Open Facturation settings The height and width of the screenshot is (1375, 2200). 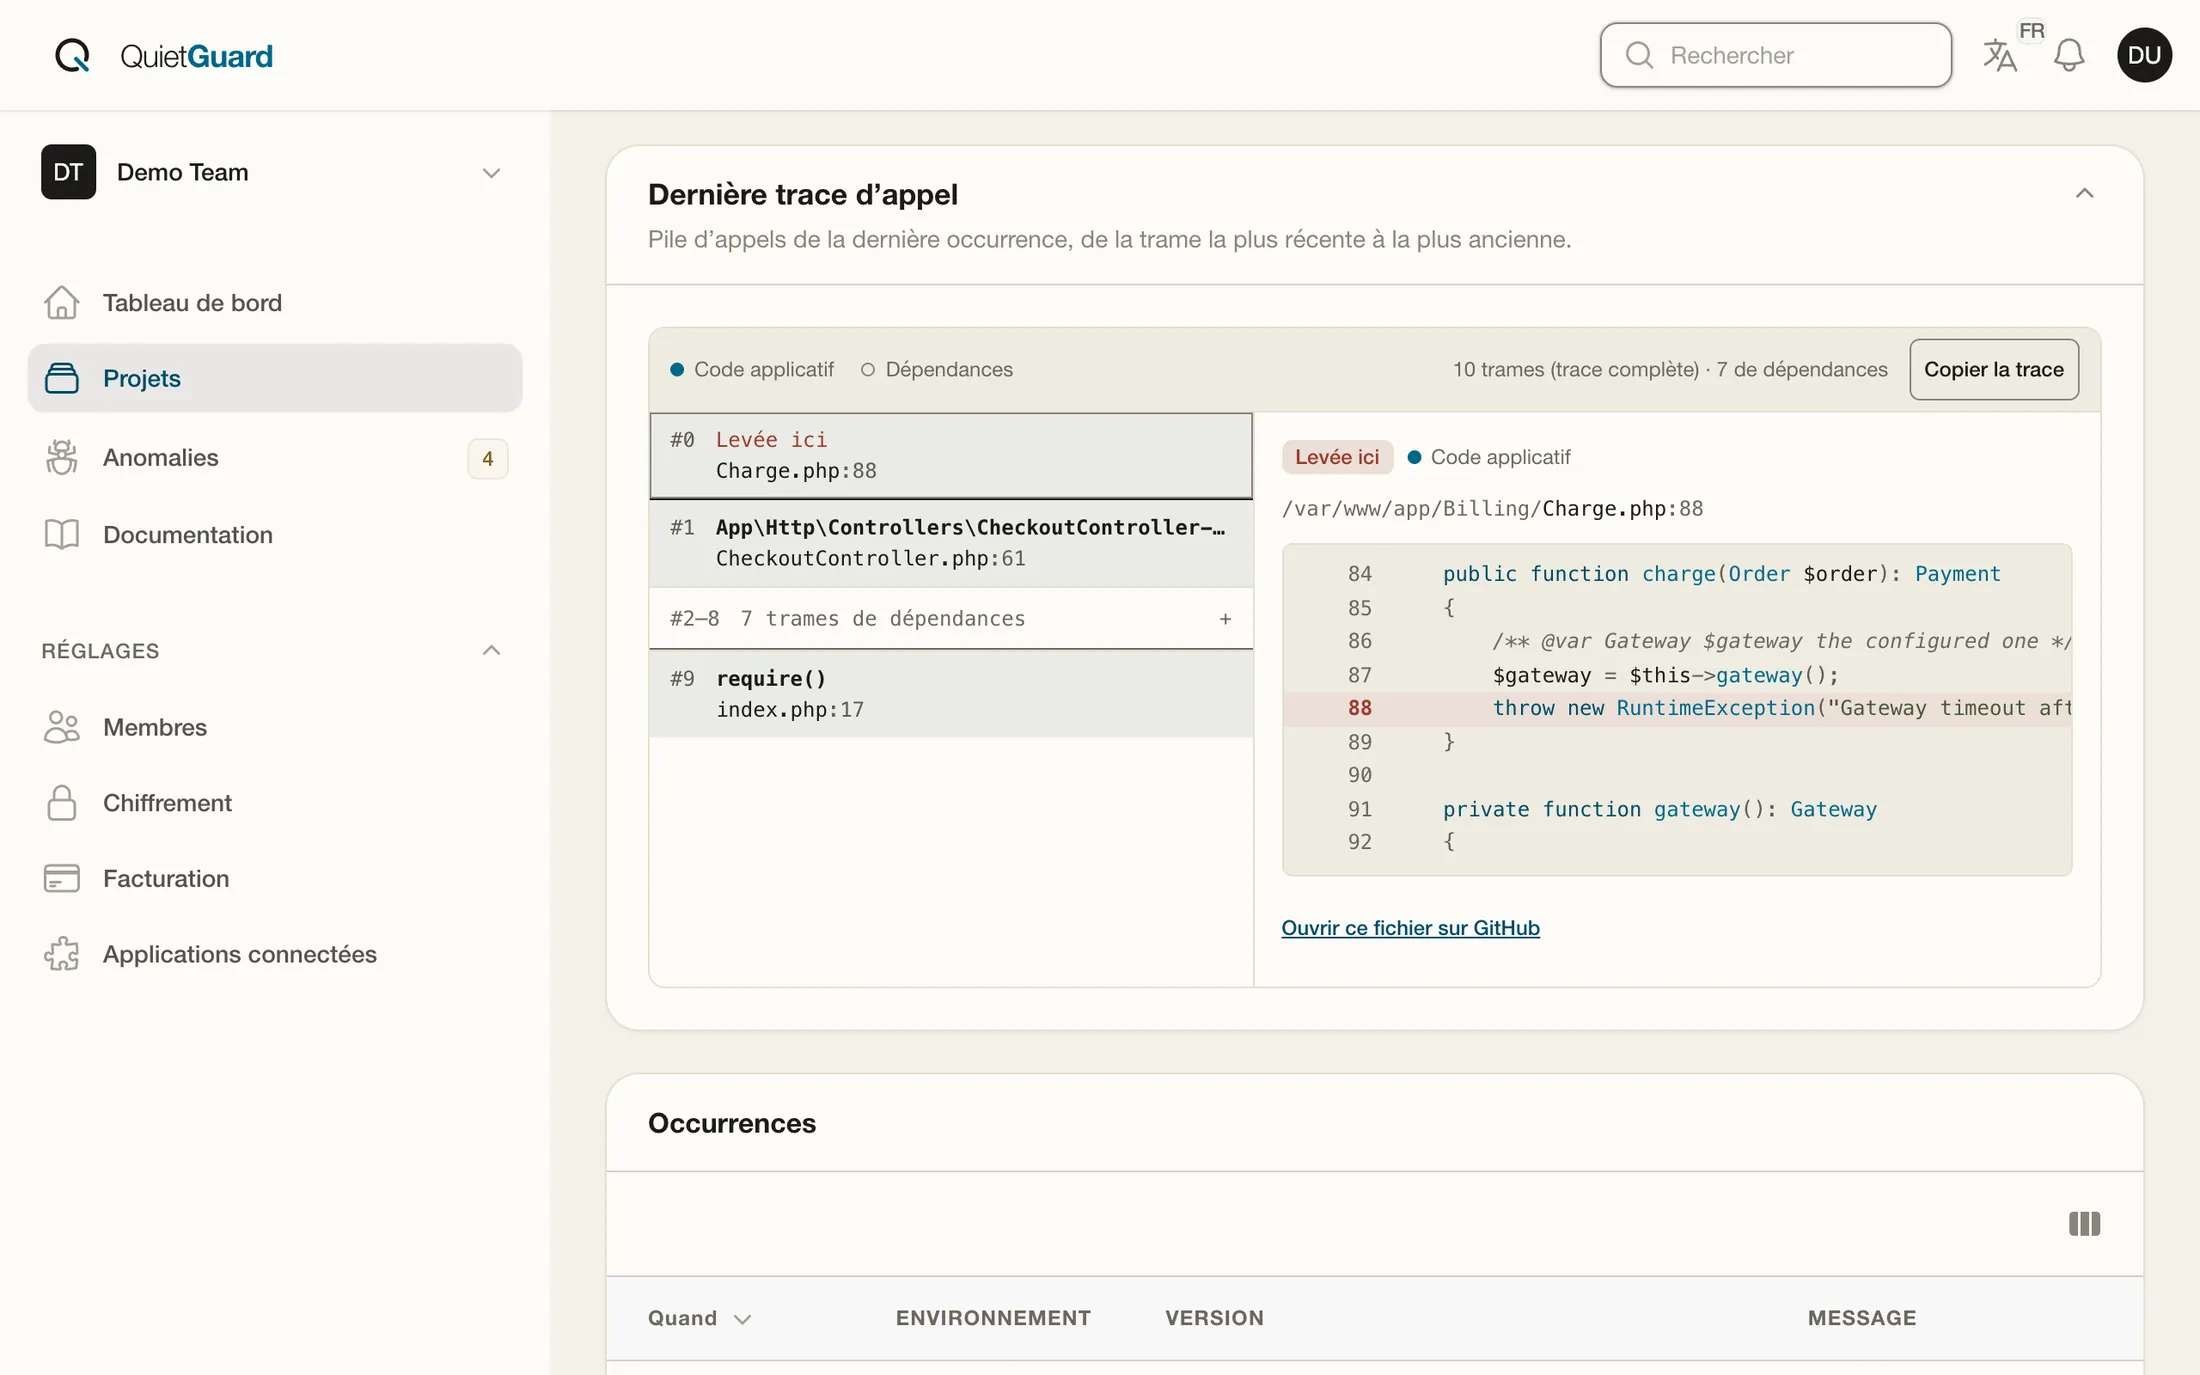pos(275,878)
